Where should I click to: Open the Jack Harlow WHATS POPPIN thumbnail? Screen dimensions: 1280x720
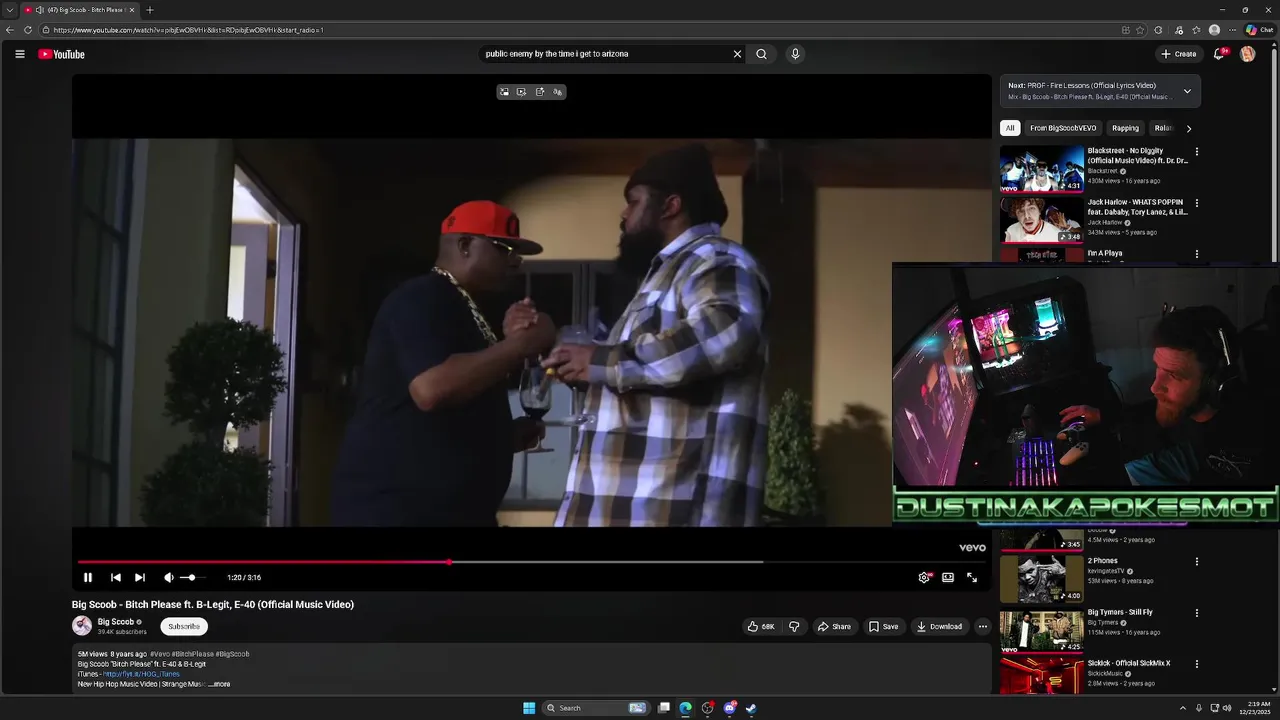pos(1042,220)
